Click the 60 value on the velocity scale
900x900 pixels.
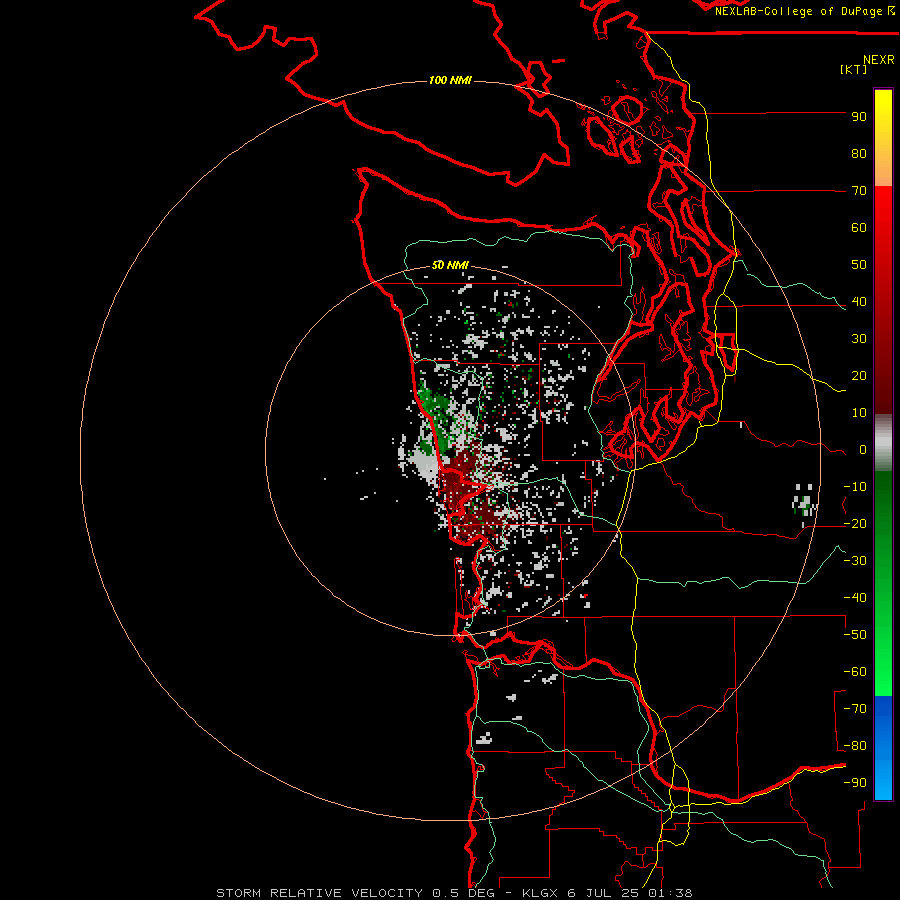[x=859, y=228]
